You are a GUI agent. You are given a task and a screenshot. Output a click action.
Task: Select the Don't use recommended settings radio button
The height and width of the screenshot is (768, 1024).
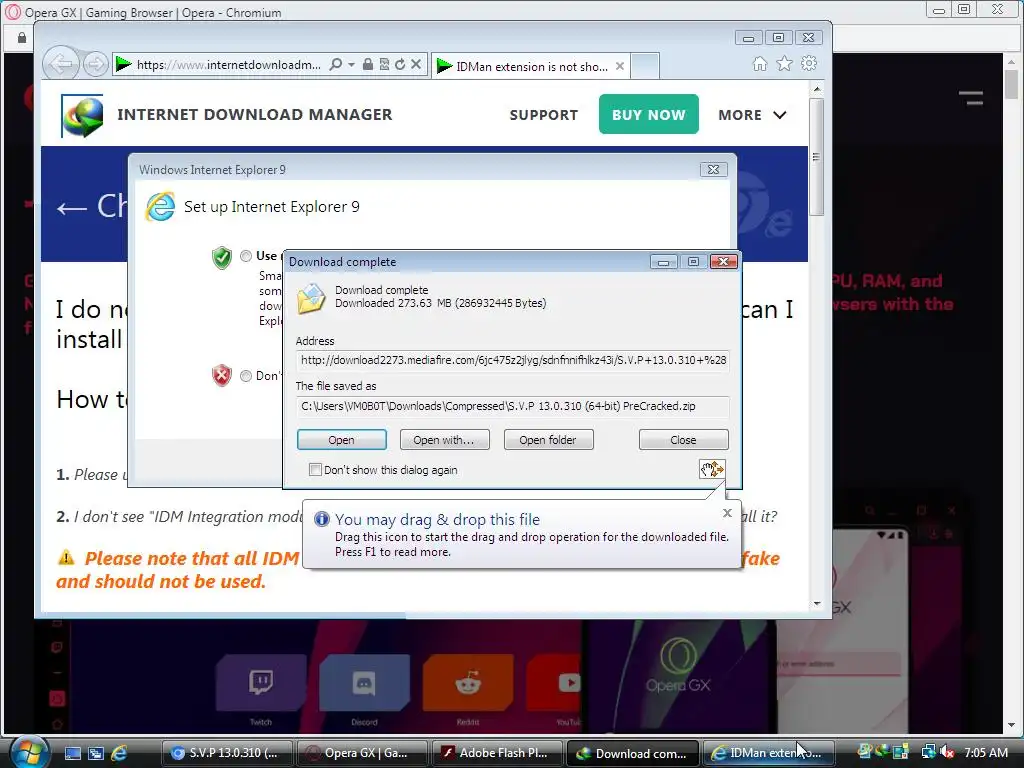click(x=246, y=376)
